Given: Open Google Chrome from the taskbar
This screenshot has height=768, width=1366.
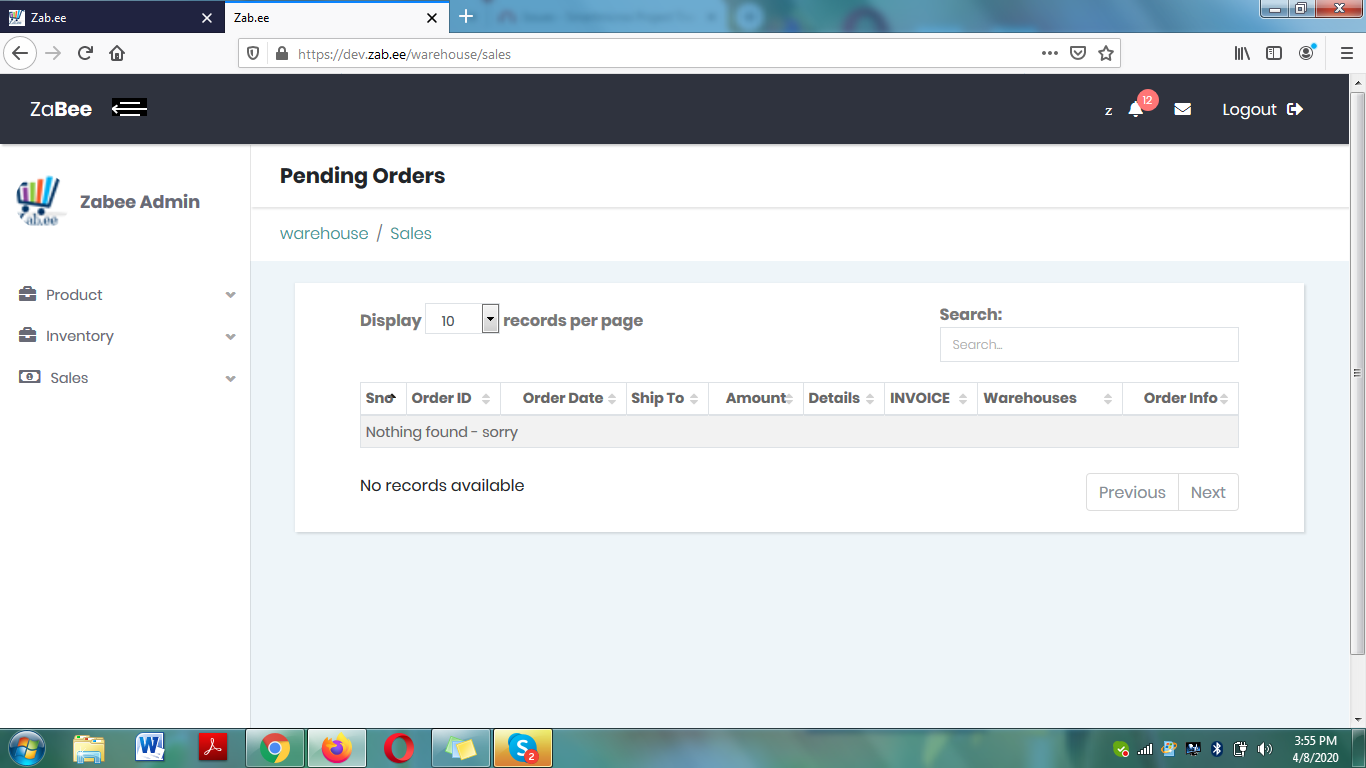Looking at the screenshot, I should coord(275,748).
